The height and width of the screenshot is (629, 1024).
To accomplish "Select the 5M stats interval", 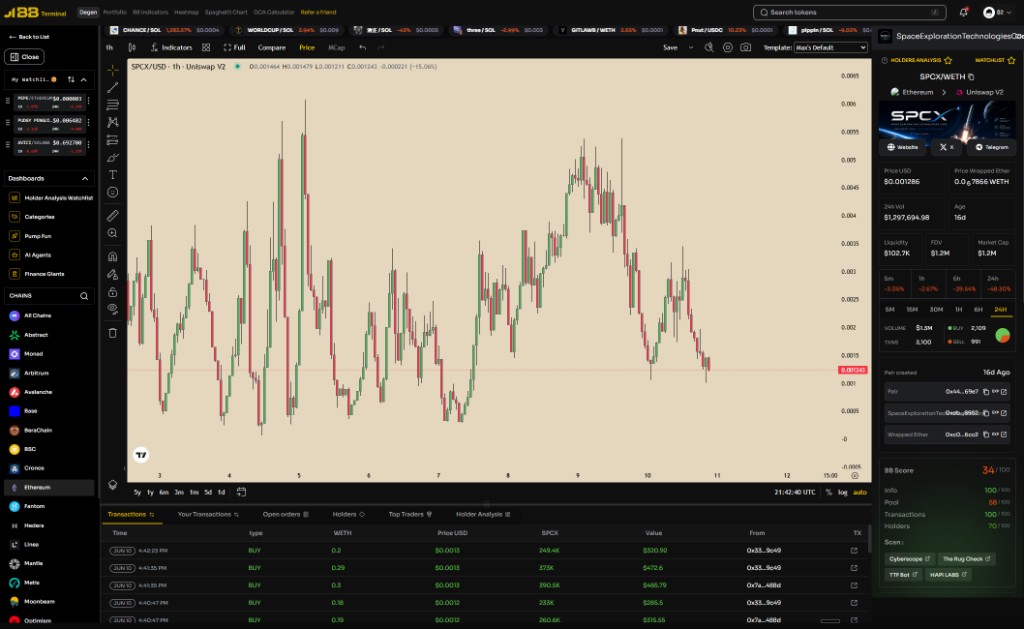I will click(889, 309).
